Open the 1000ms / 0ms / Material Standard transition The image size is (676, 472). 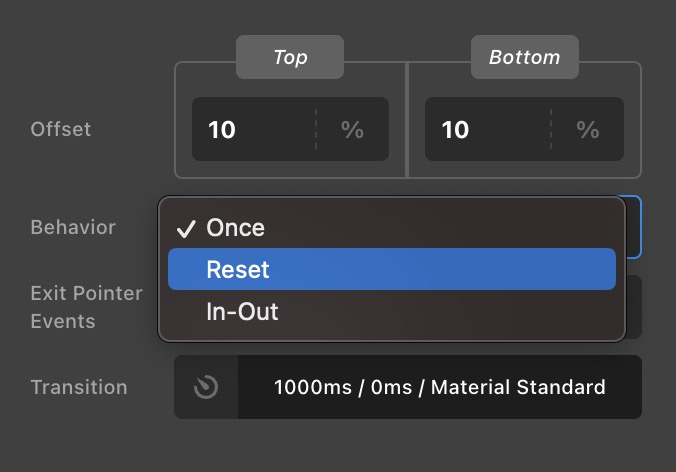coord(439,387)
